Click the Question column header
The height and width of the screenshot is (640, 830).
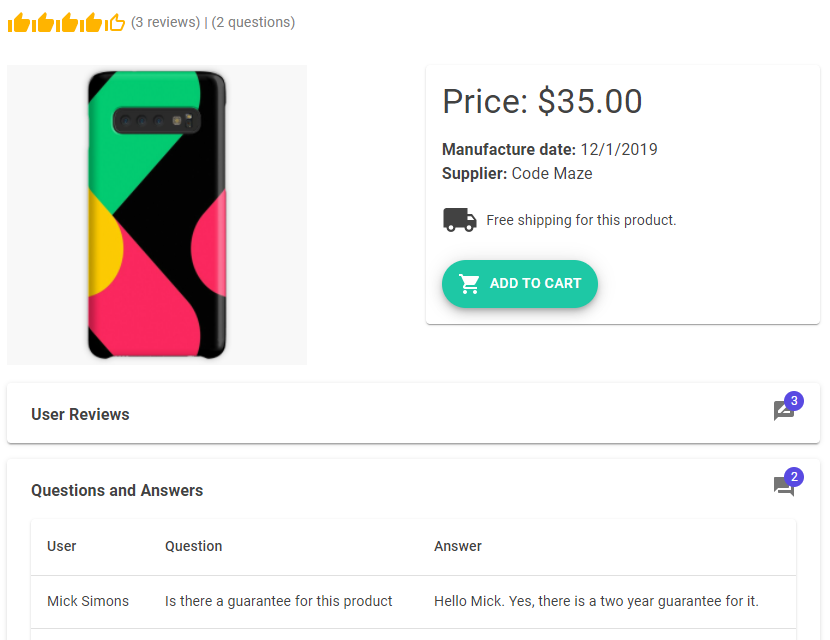tap(193, 546)
